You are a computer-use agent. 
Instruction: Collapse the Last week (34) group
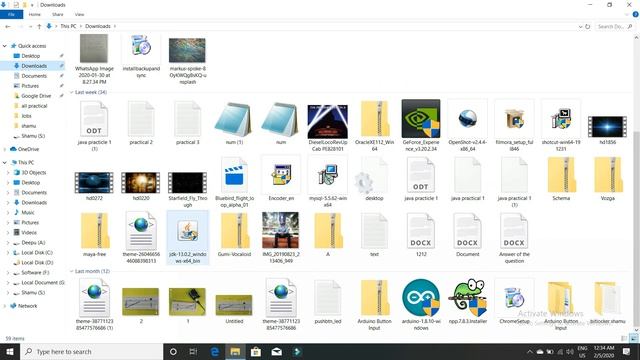tap(72, 92)
